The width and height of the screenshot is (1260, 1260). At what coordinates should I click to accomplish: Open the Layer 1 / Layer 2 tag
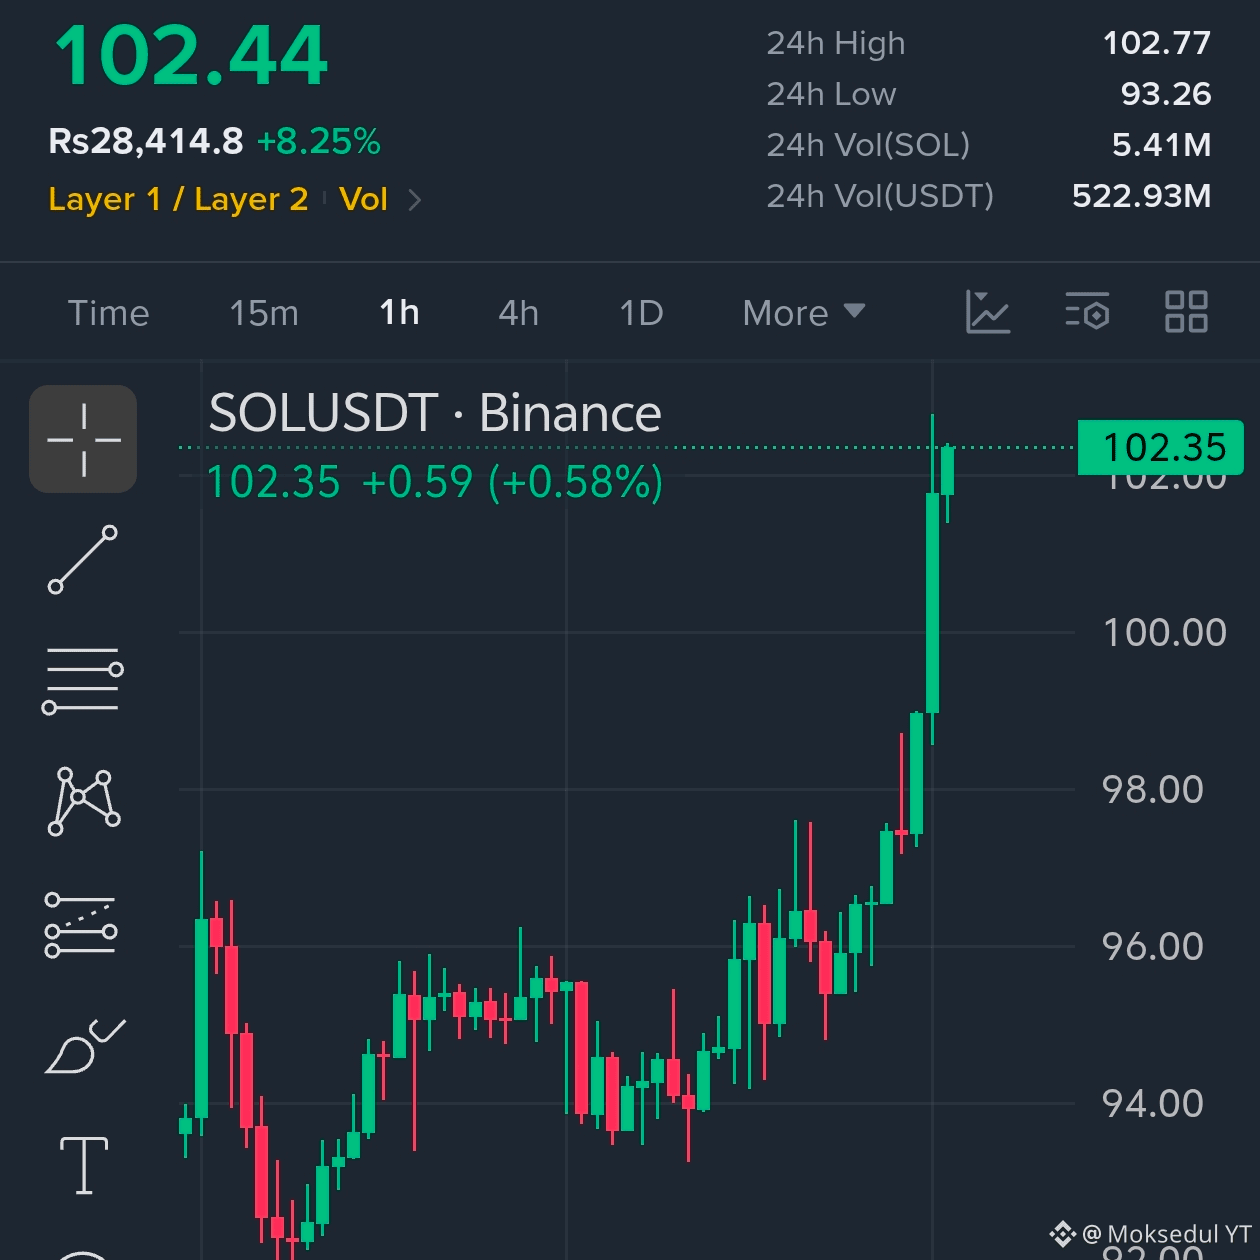pos(178,199)
